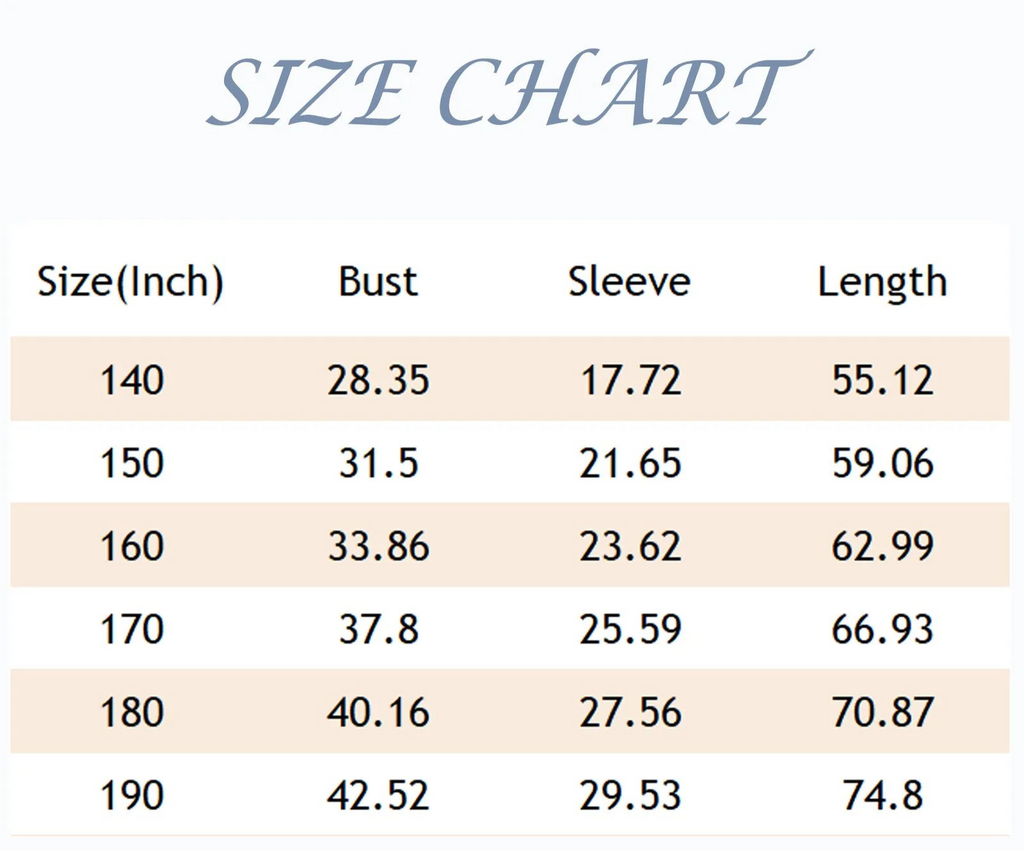Click length value 55.12
1024x851 pixels.
[x=882, y=380]
